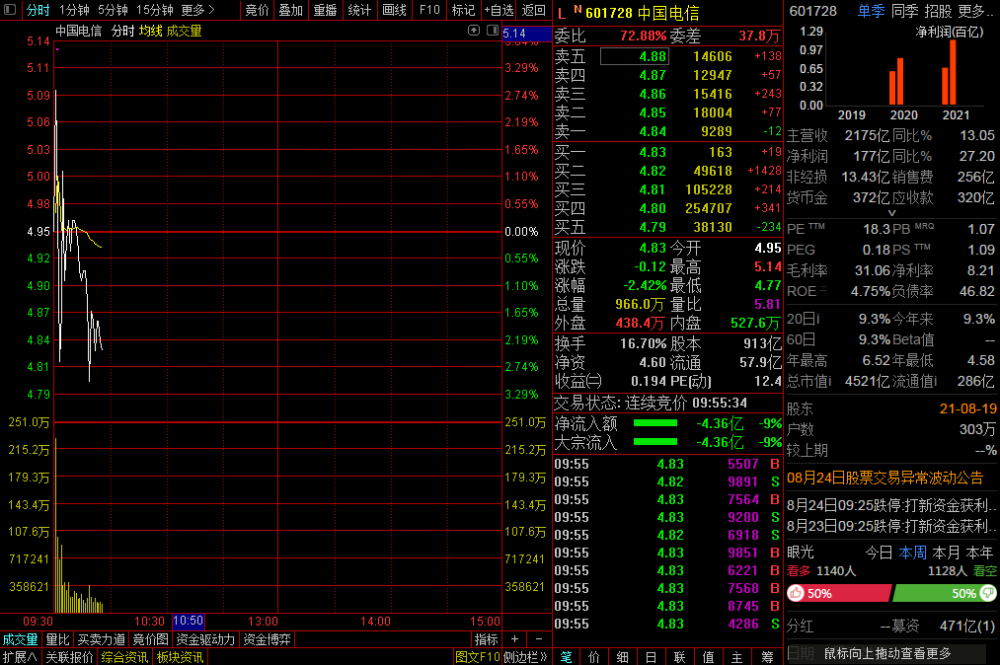
Task: Select 本周 sentiment period
Action: [x=913, y=552]
